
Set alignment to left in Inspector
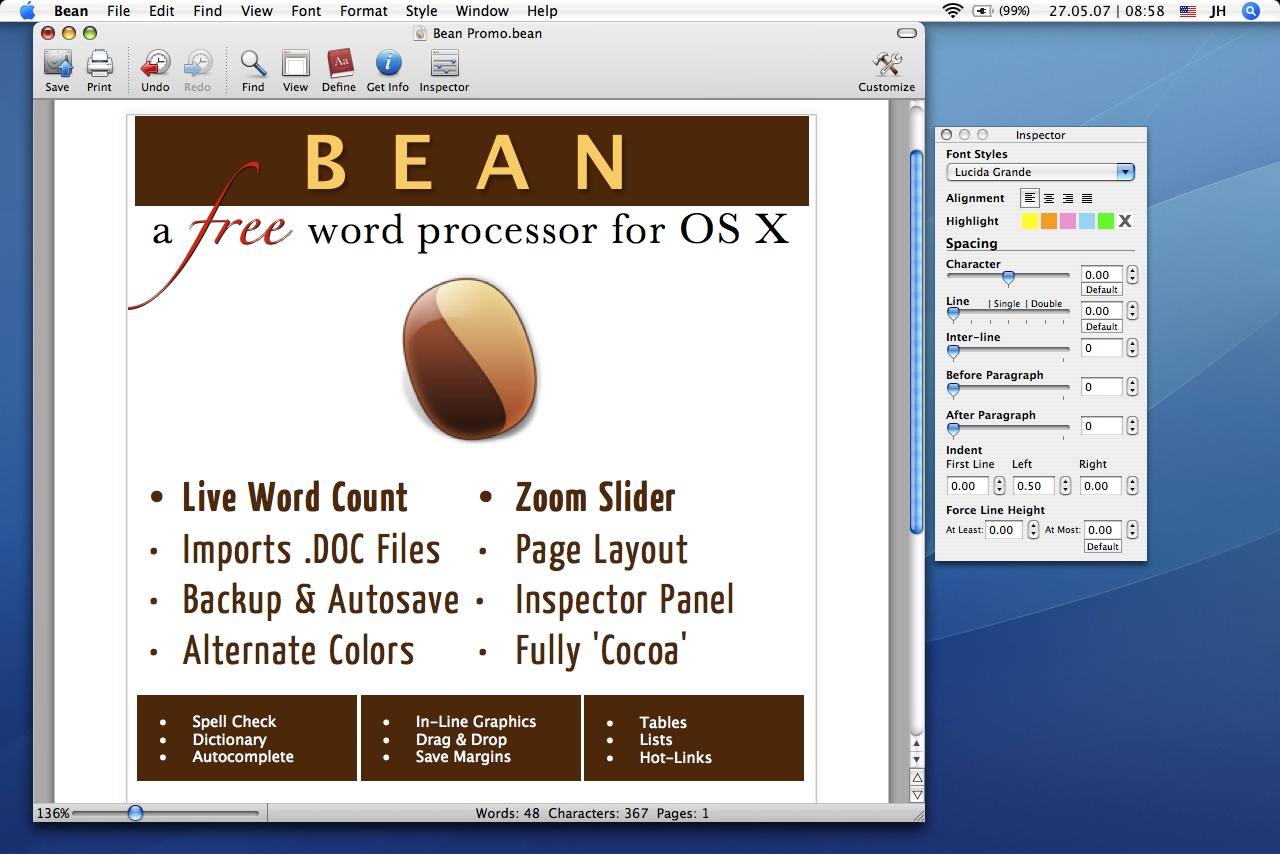(x=1029, y=198)
